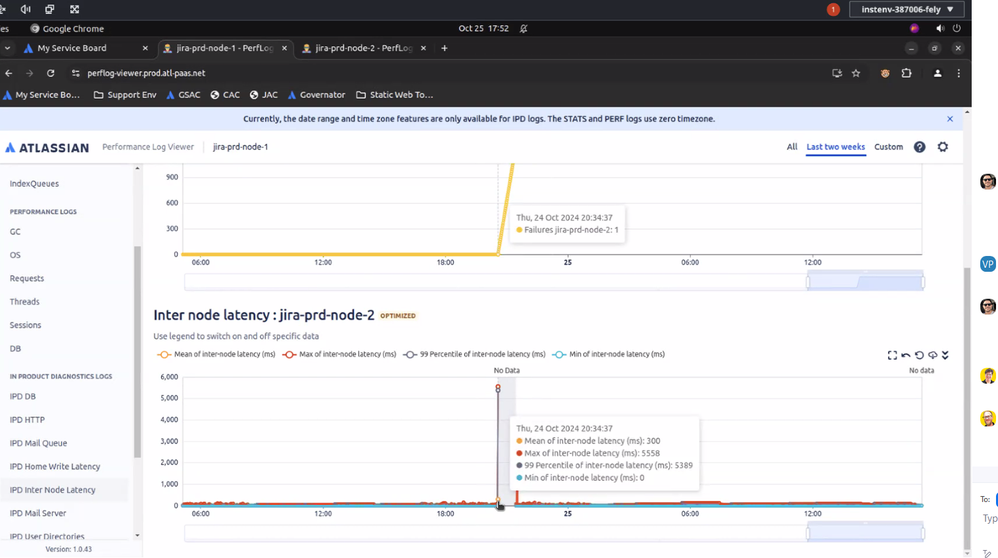
Task: Click the double chevron down icon in chart toolbar
Action: pyautogui.click(x=945, y=355)
